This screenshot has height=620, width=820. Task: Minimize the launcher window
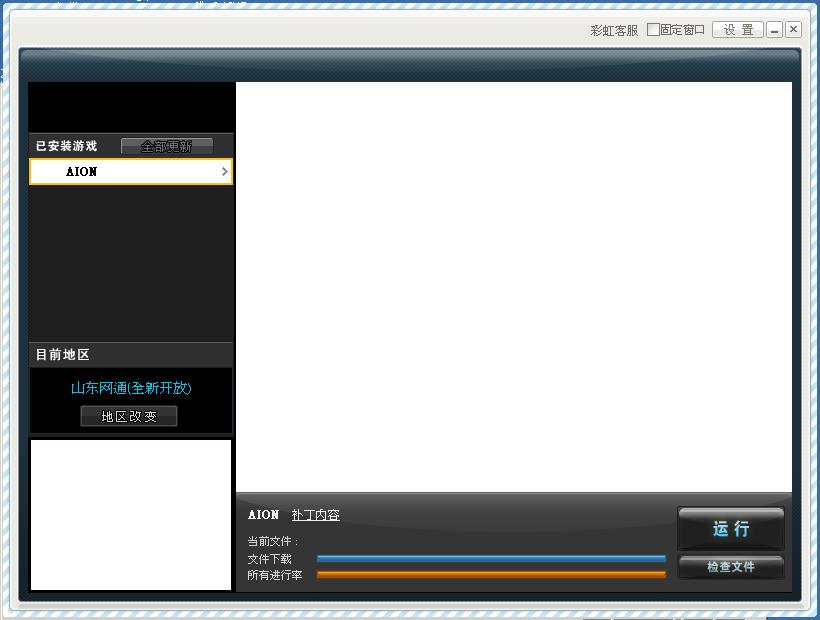(x=775, y=30)
